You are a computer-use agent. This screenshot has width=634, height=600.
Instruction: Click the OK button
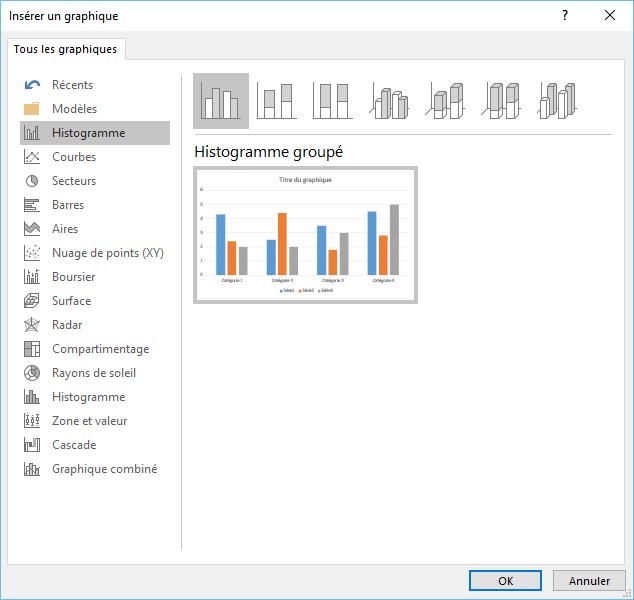[505, 580]
